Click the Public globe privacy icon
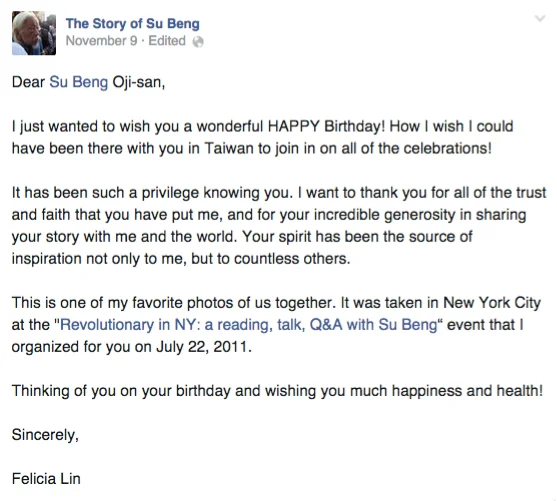Screen dimensions: 557x501 click(x=198, y=42)
